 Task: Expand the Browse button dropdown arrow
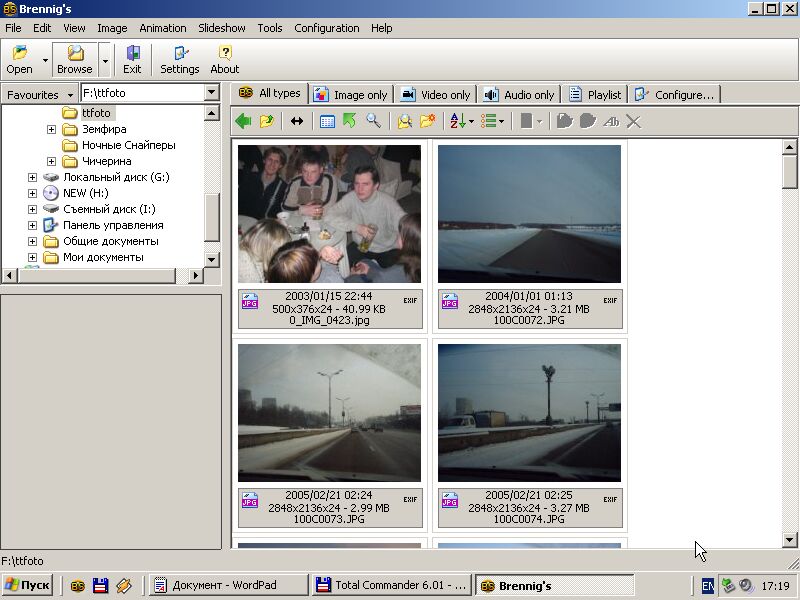coord(105,60)
